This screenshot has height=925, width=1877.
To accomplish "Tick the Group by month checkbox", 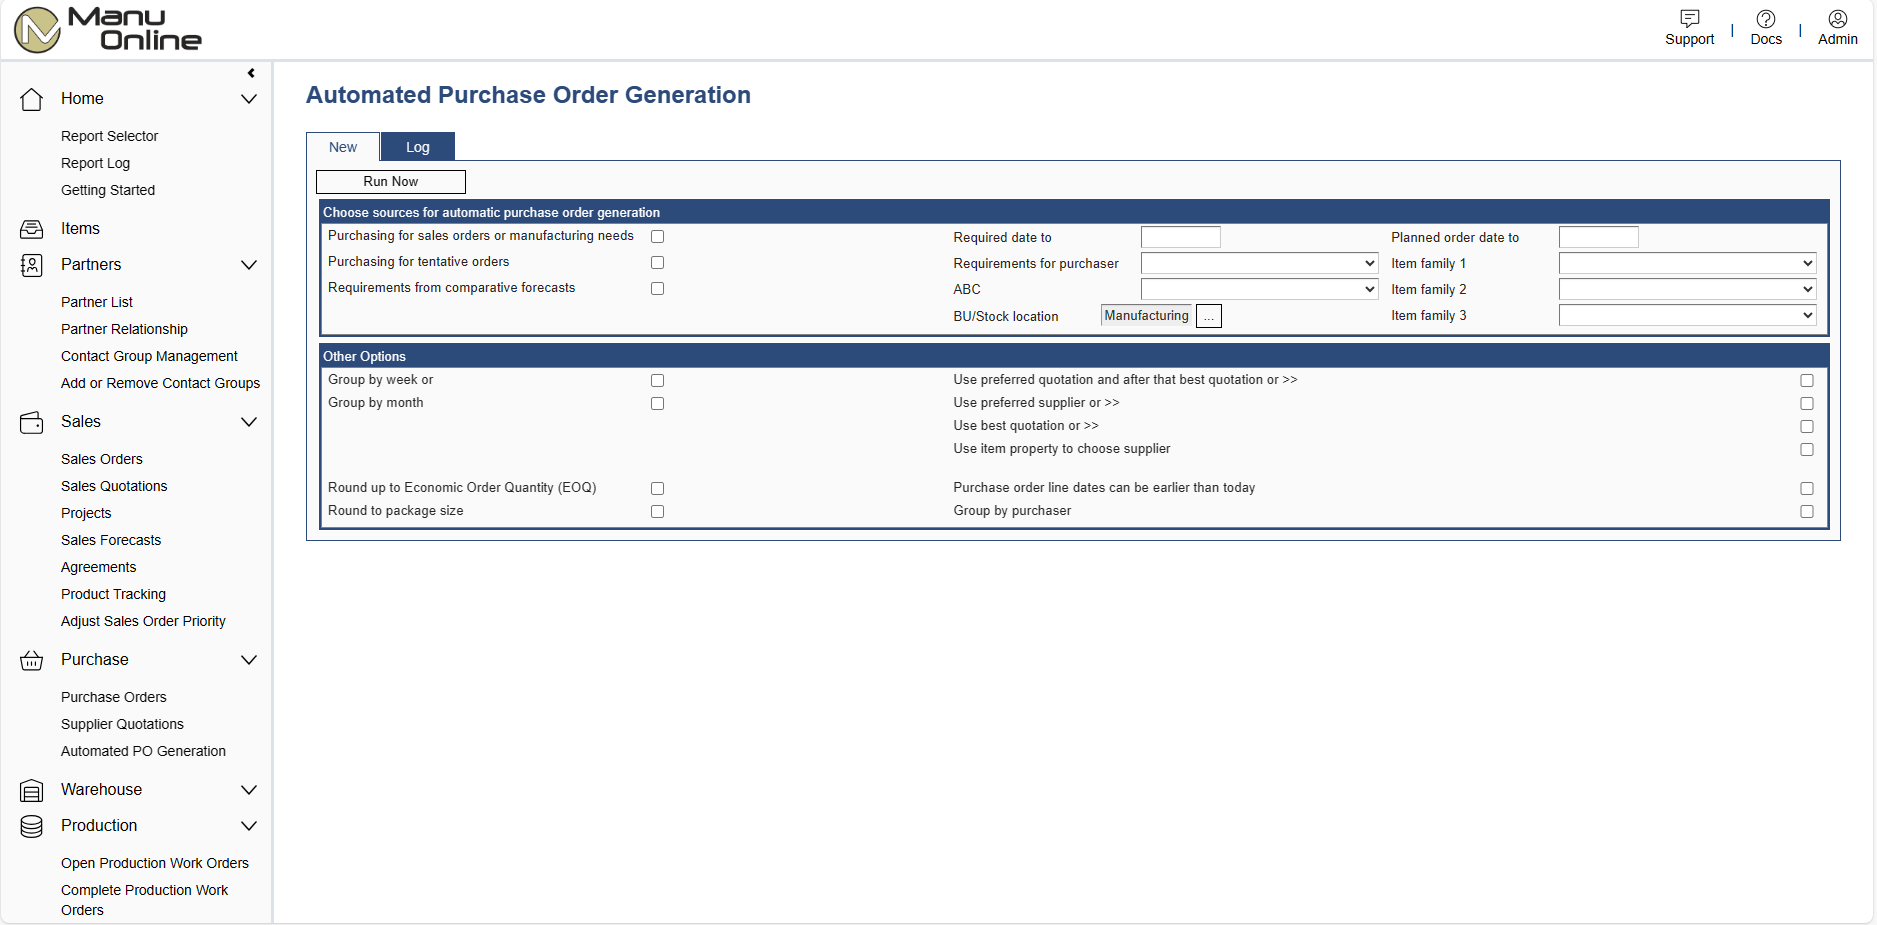I will pyautogui.click(x=657, y=404).
